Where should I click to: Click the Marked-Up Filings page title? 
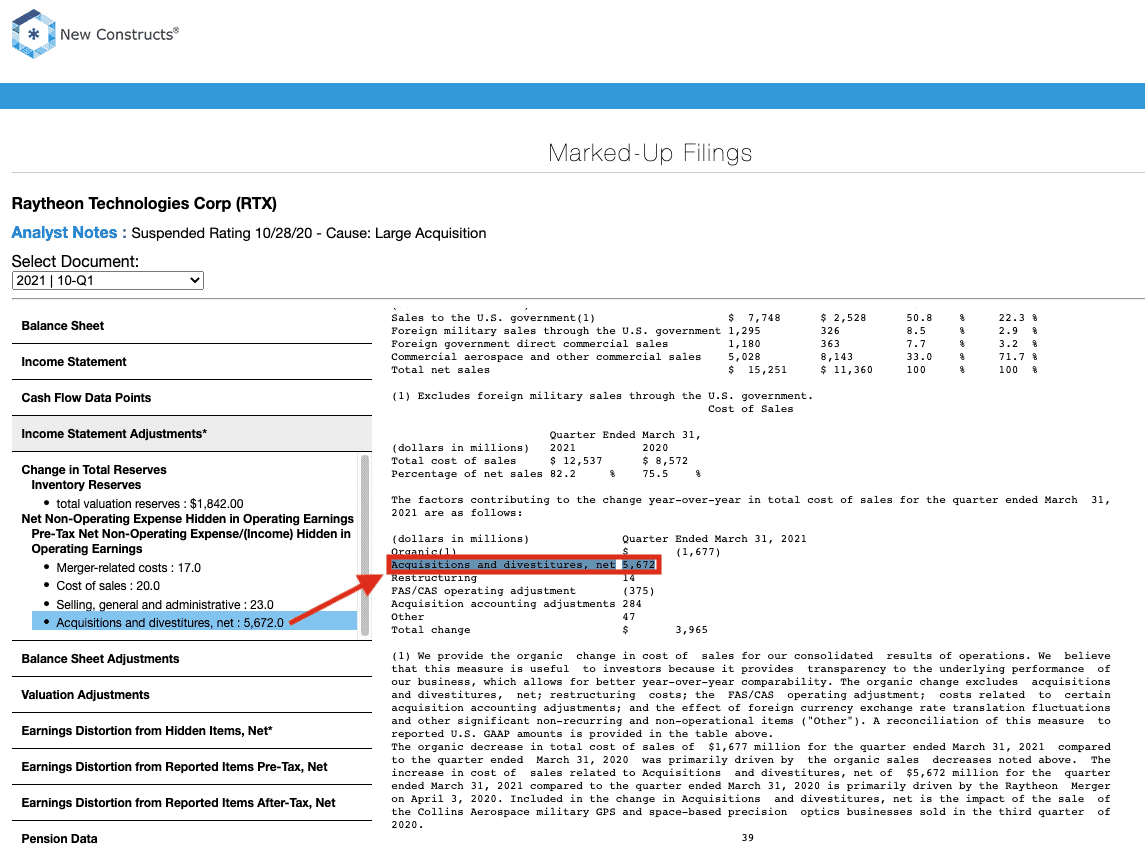click(650, 153)
